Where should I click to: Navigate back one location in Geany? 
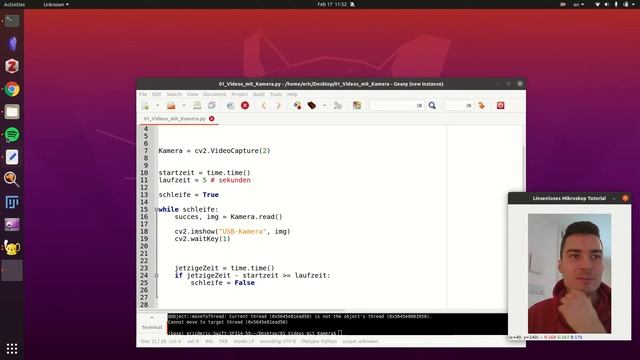264,106
